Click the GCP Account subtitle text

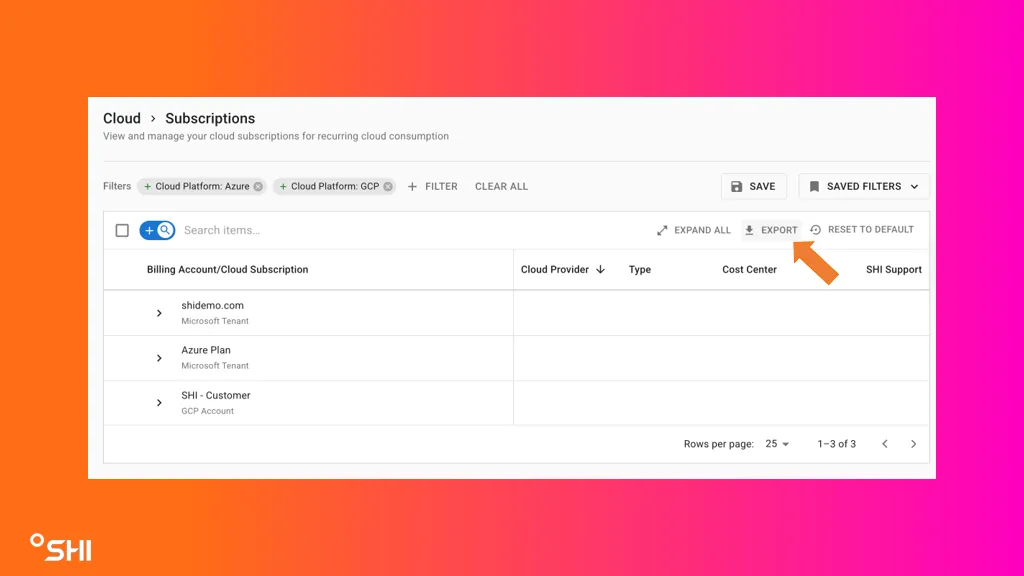[208, 411]
